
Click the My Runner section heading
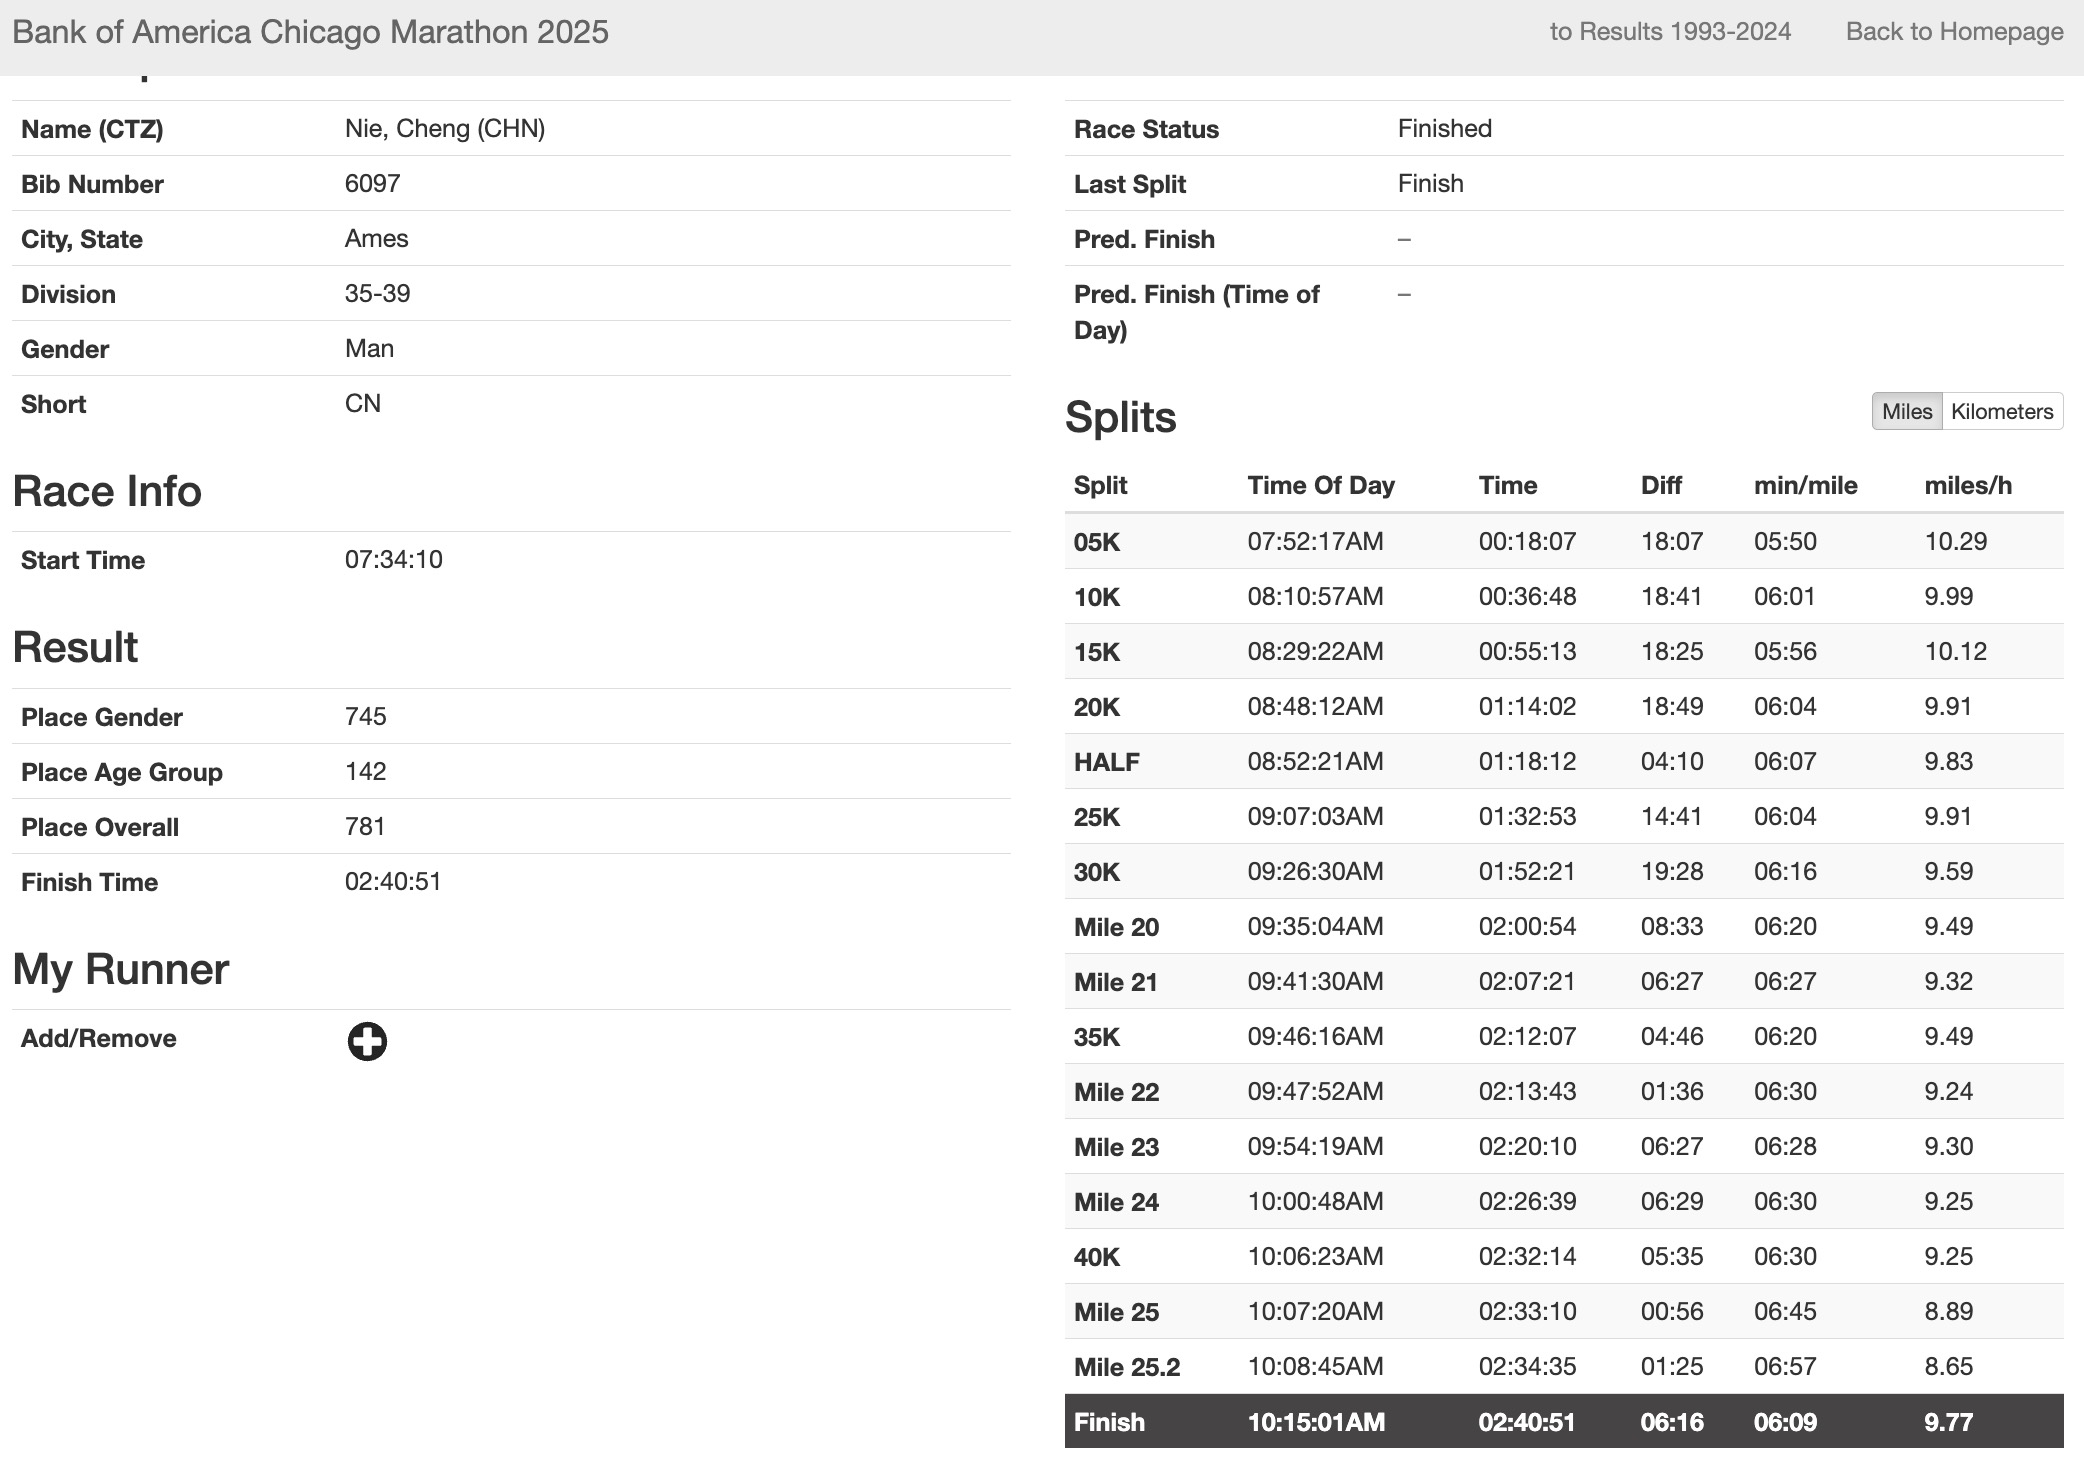pos(121,969)
